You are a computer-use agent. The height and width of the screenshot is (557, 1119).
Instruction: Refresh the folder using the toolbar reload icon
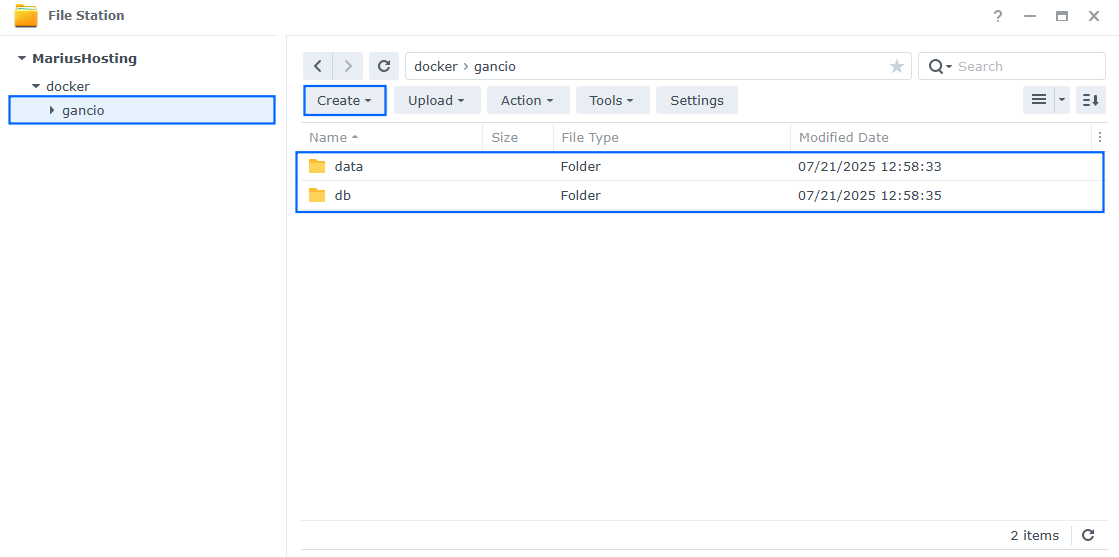pos(384,66)
